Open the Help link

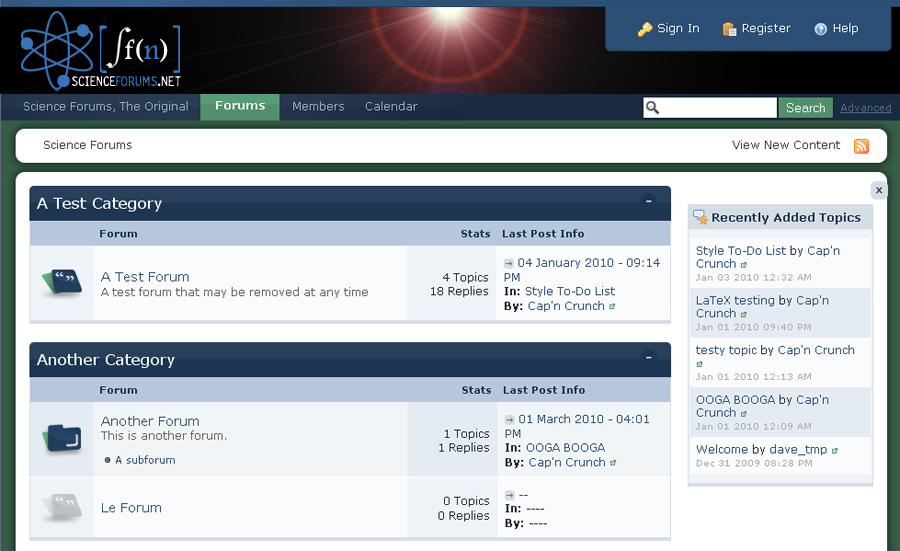coord(845,28)
